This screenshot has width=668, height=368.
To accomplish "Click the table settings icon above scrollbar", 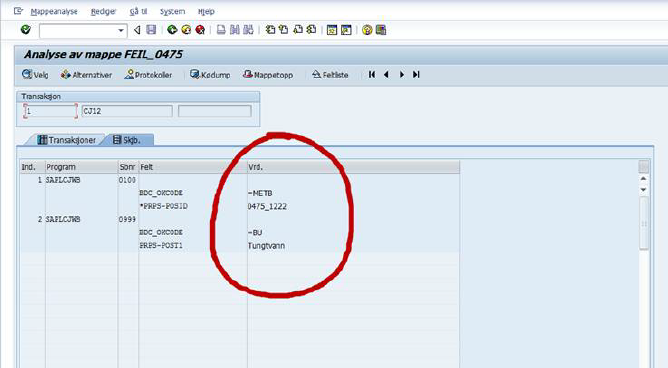I will 644,167.
